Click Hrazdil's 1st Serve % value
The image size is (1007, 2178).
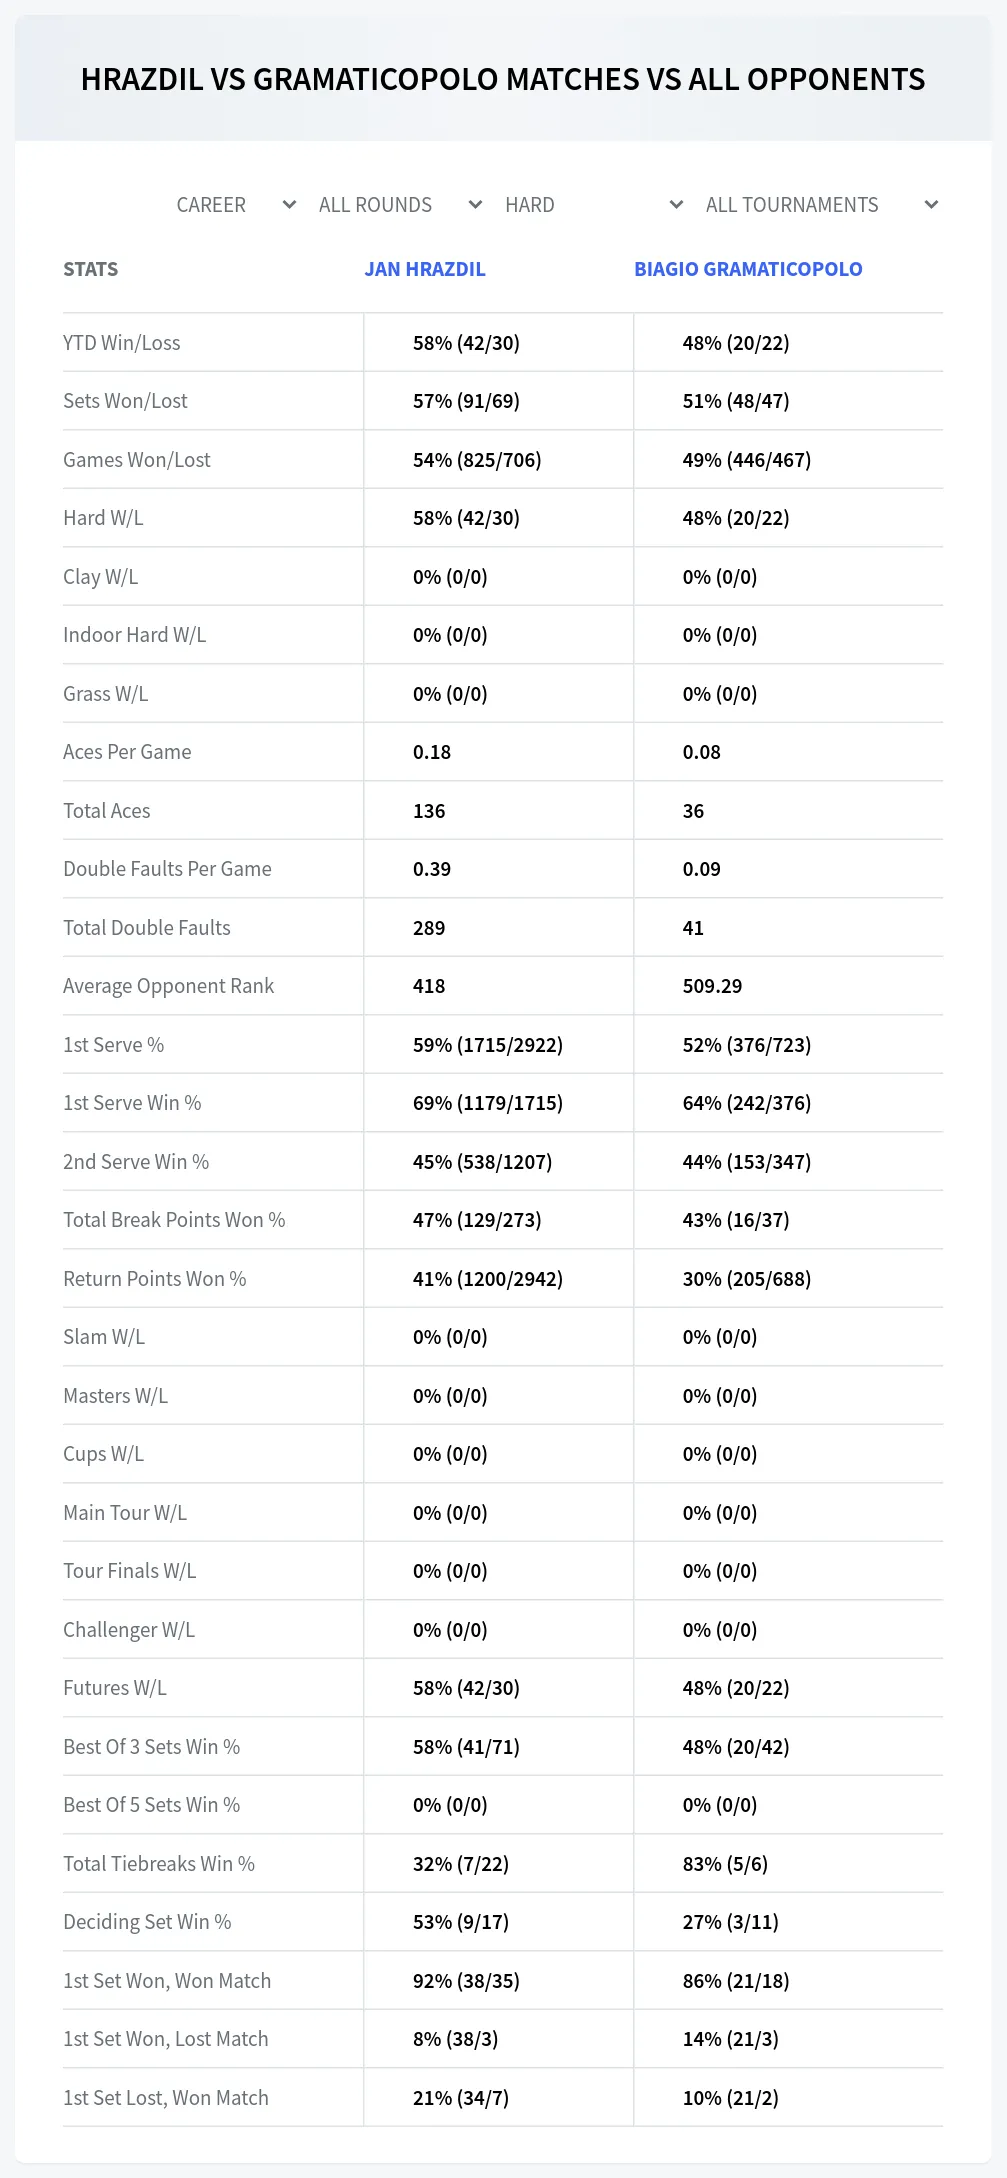tap(488, 1045)
